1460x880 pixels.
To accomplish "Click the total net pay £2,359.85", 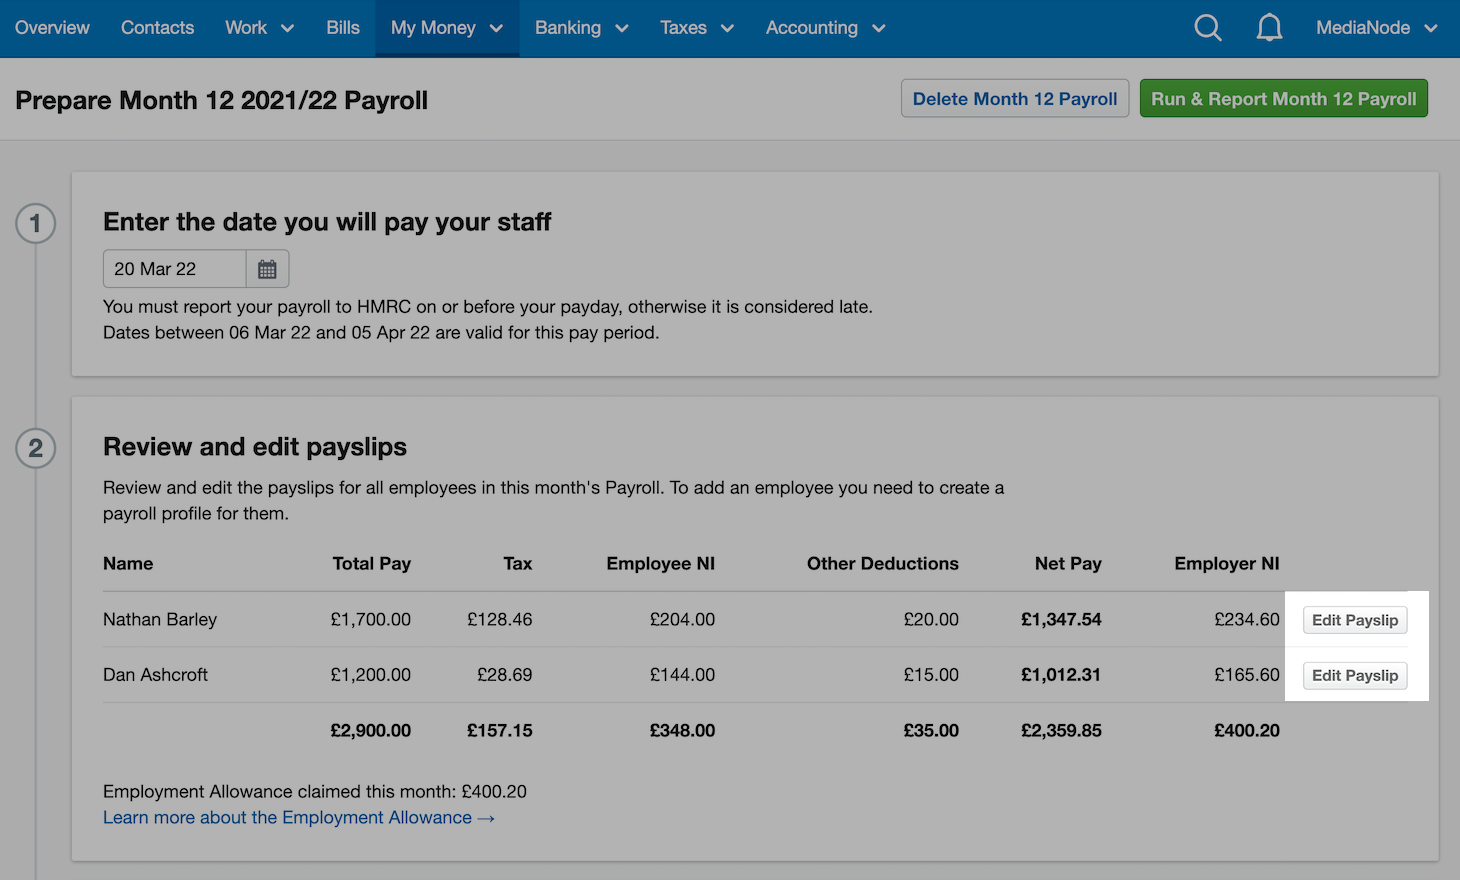I will coord(1061,731).
